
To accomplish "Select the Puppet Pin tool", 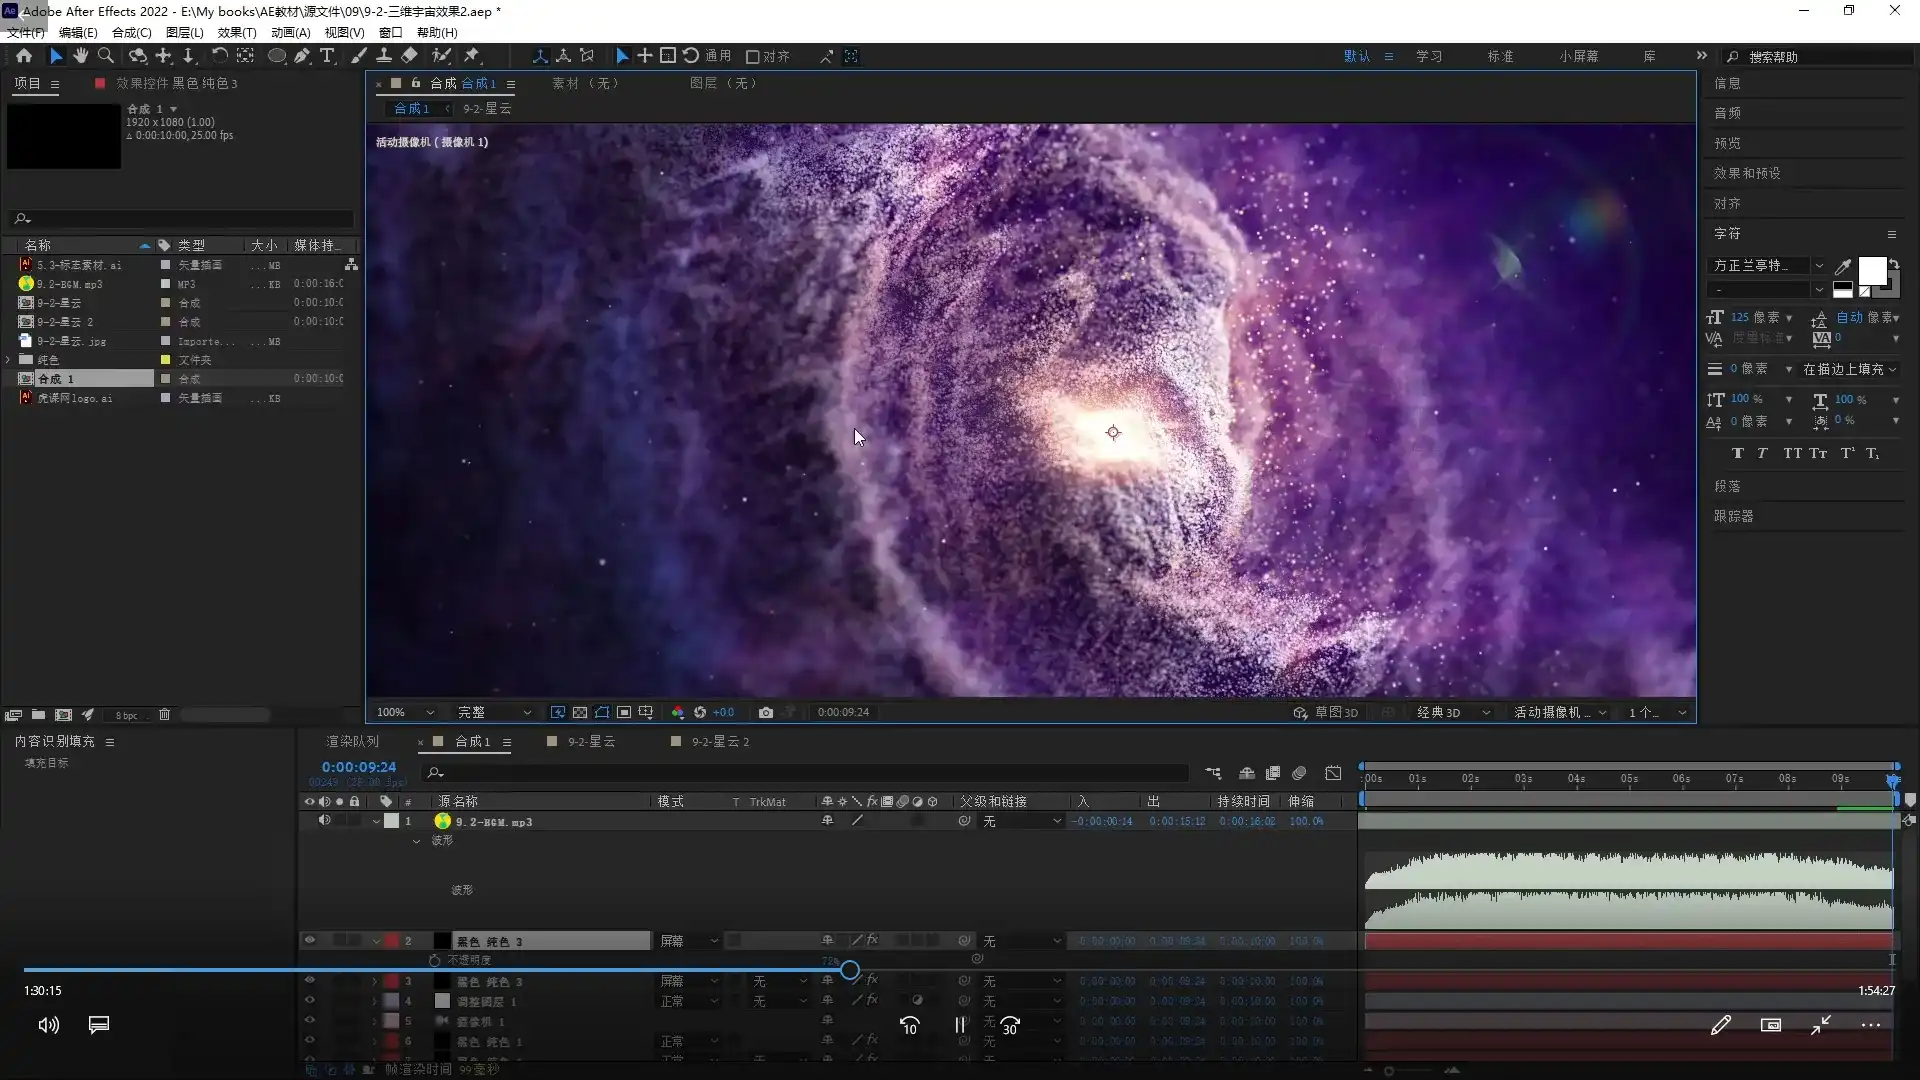I will 472,56.
